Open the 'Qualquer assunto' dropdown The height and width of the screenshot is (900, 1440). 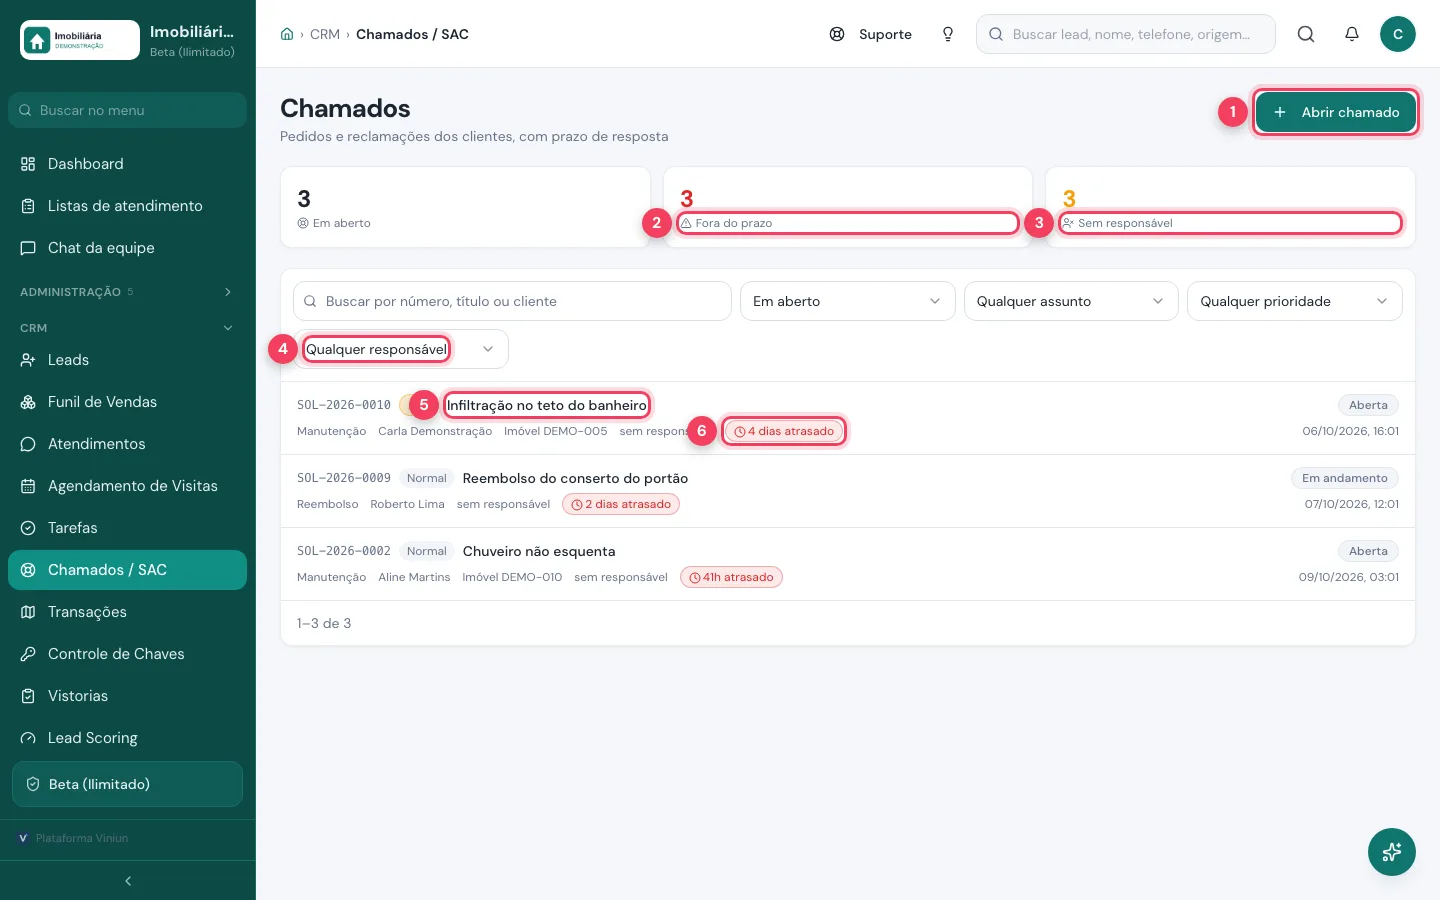[x=1071, y=301]
